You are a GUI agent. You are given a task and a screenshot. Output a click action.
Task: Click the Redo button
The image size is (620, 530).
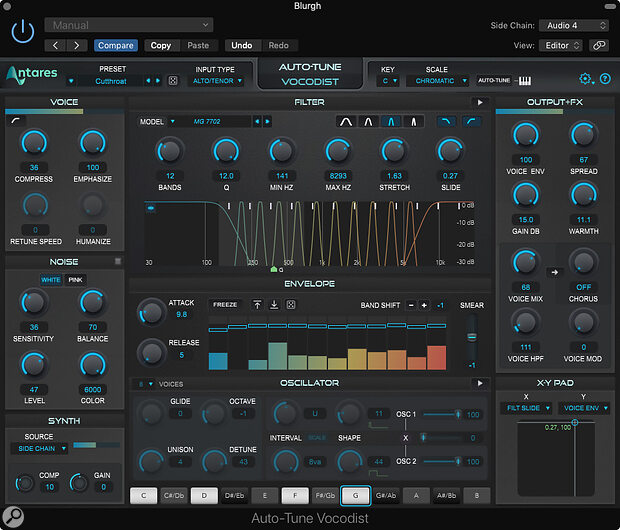279,45
